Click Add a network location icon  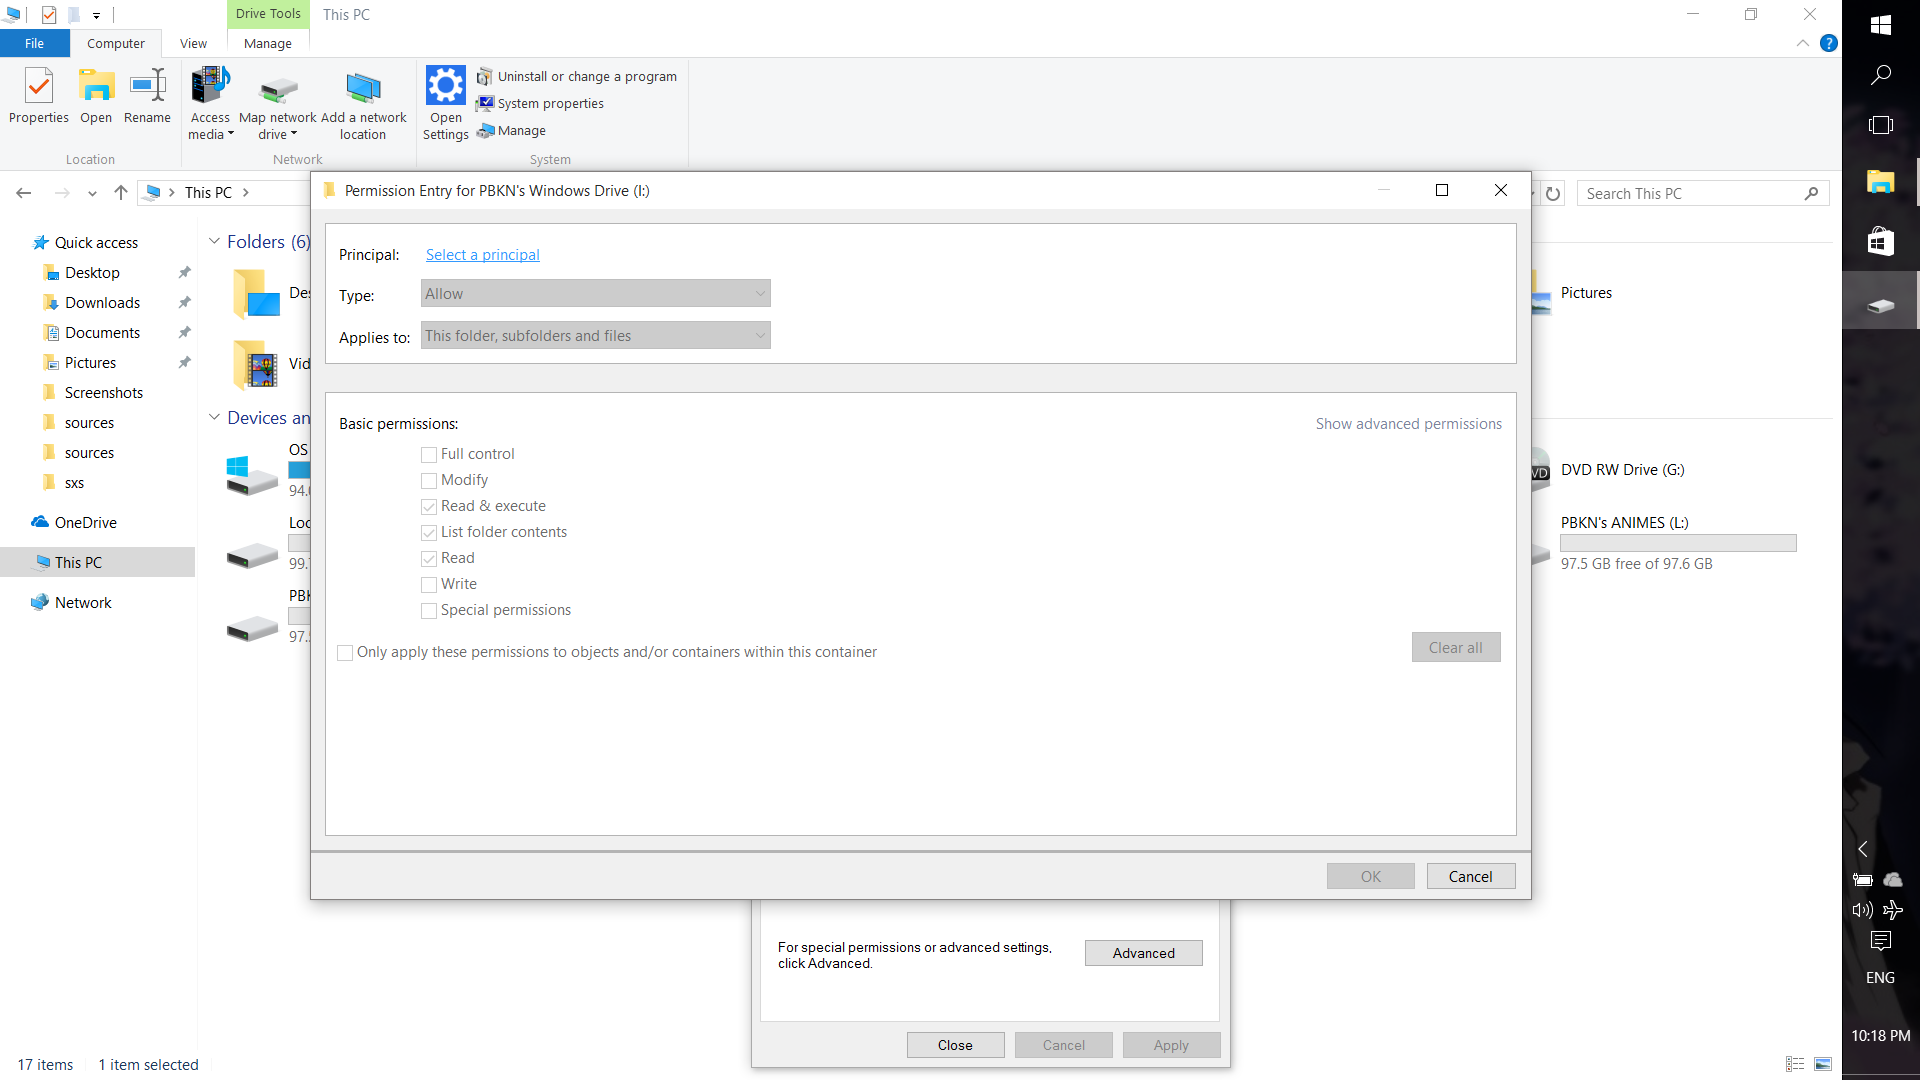click(x=363, y=90)
